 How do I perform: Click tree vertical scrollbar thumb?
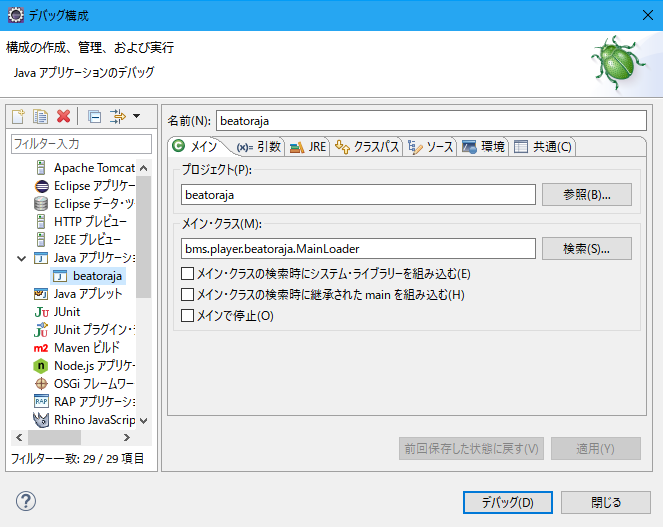pyautogui.click(x=144, y=237)
